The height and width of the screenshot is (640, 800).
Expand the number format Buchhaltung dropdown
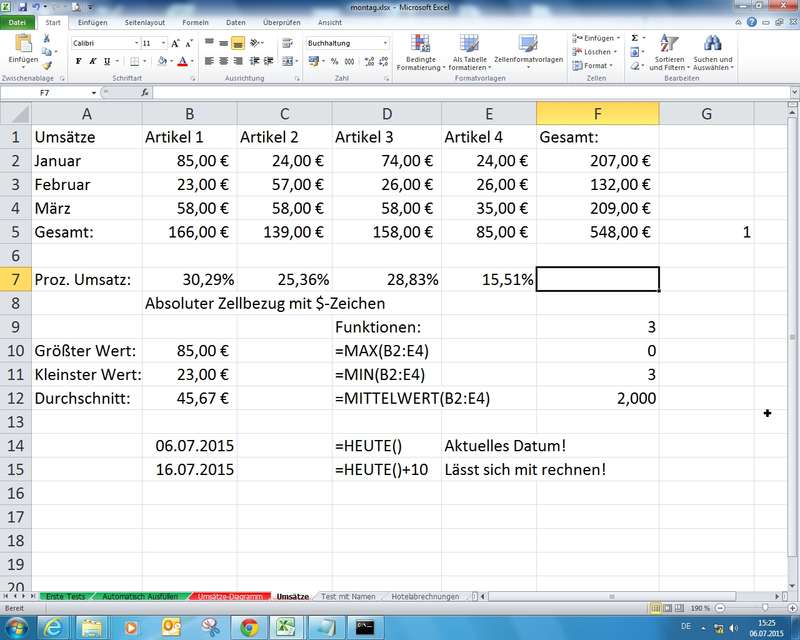coord(385,44)
